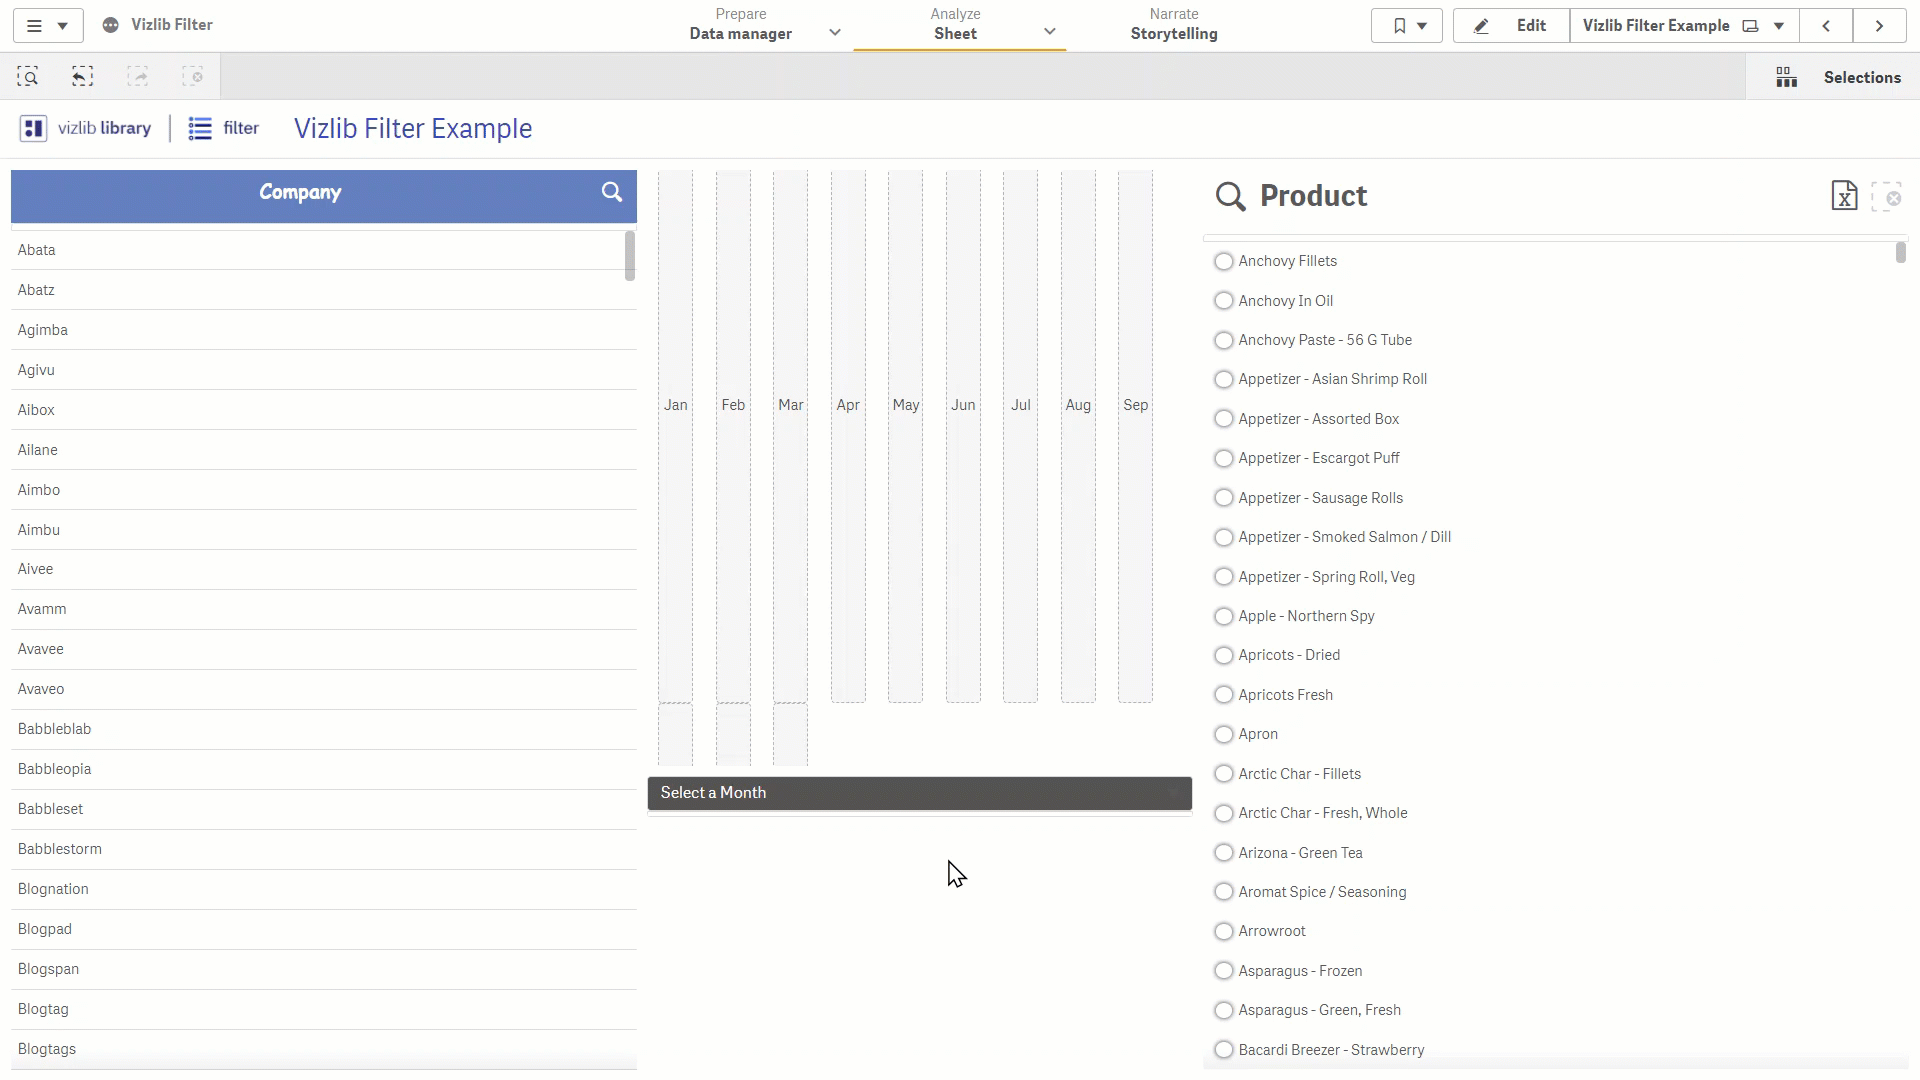The width and height of the screenshot is (1920, 1080).
Task: Select the Anchovy In Oil radio option
Action: coord(1223,301)
